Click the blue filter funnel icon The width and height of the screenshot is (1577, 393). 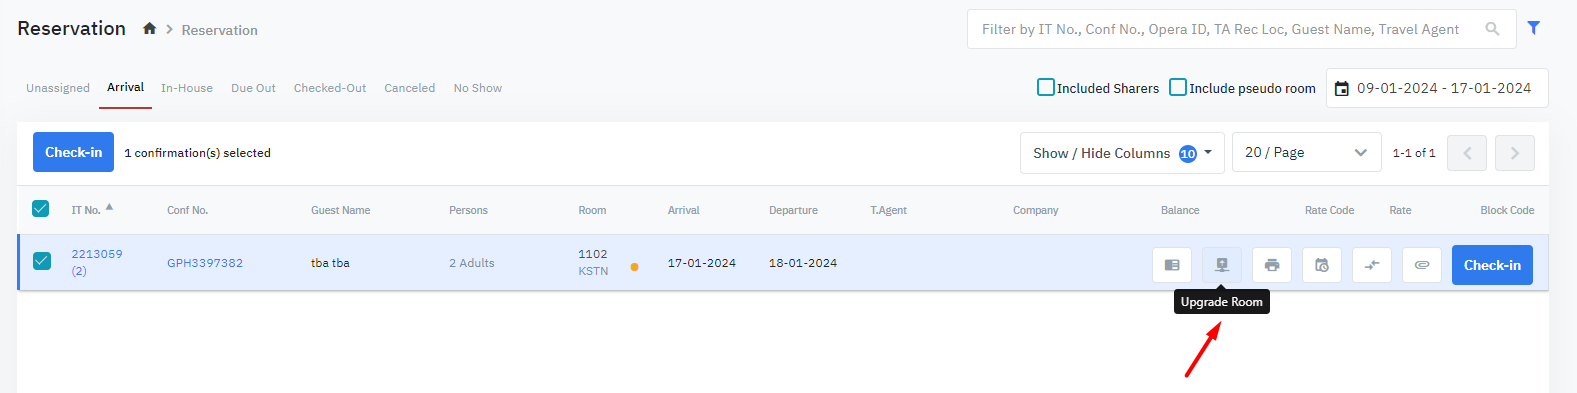click(1534, 28)
